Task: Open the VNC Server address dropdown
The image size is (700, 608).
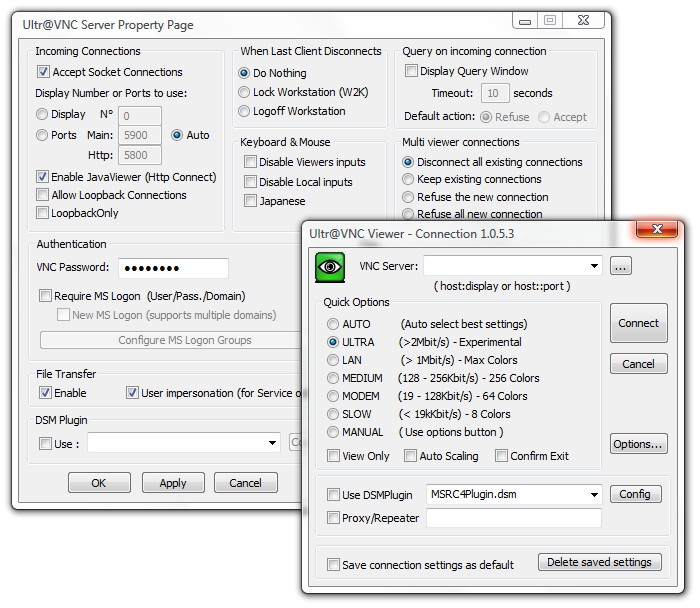Action: 594,266
